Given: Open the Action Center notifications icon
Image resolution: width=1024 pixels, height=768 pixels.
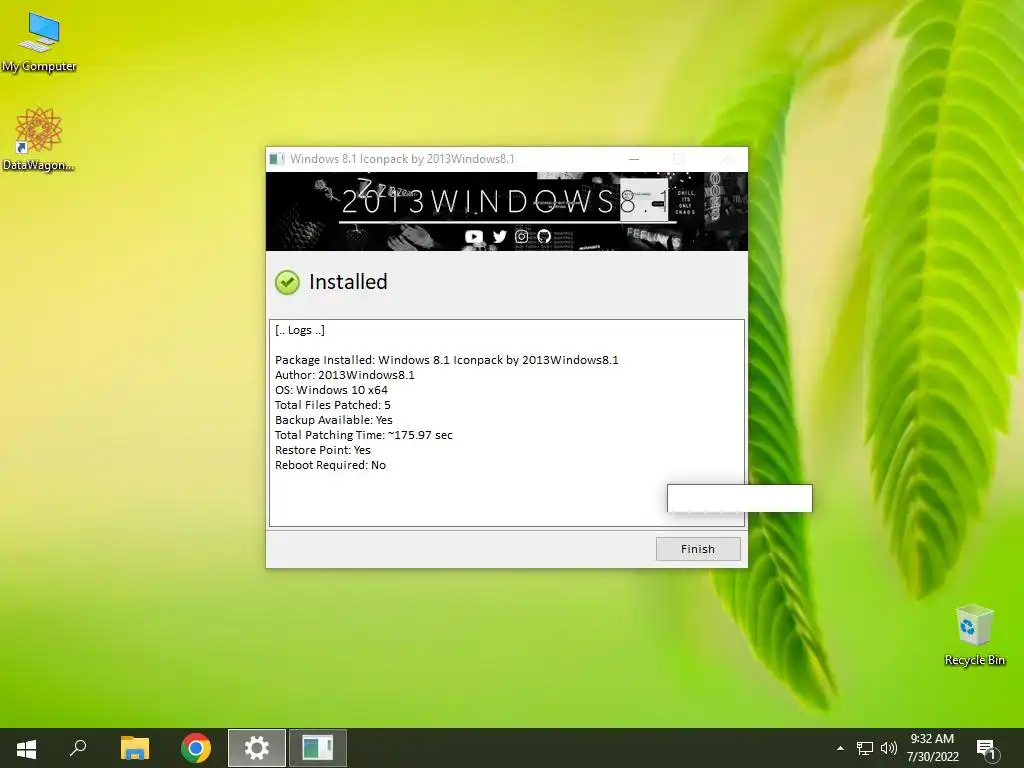Looking at the screenshot, I should 987,748.
